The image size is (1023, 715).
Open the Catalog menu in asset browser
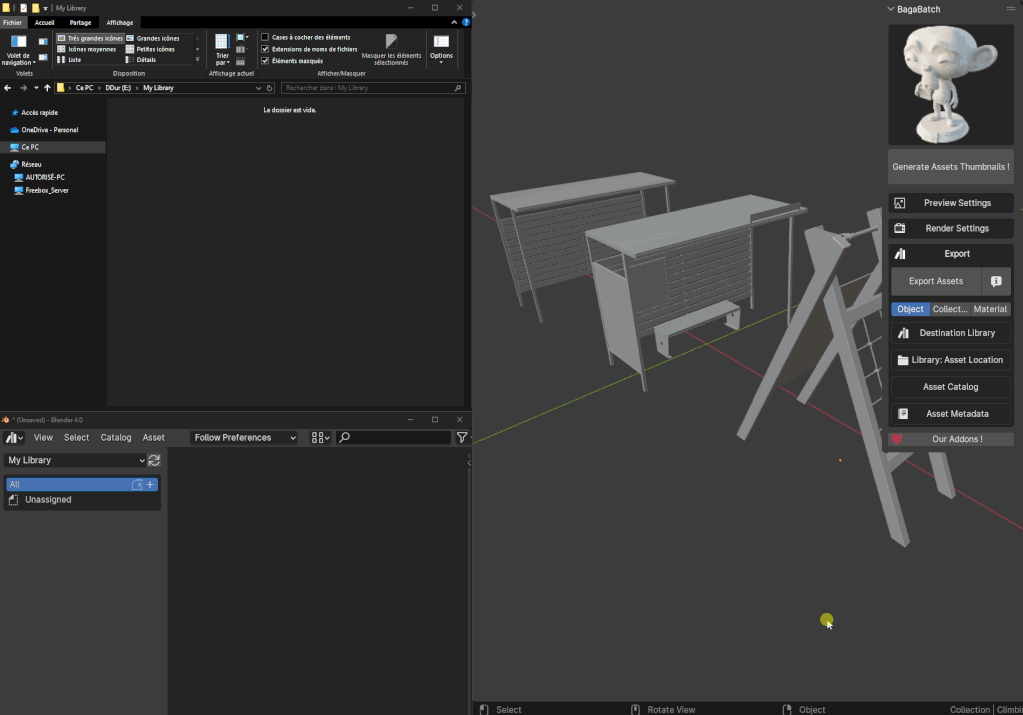(x=115, y=438)
